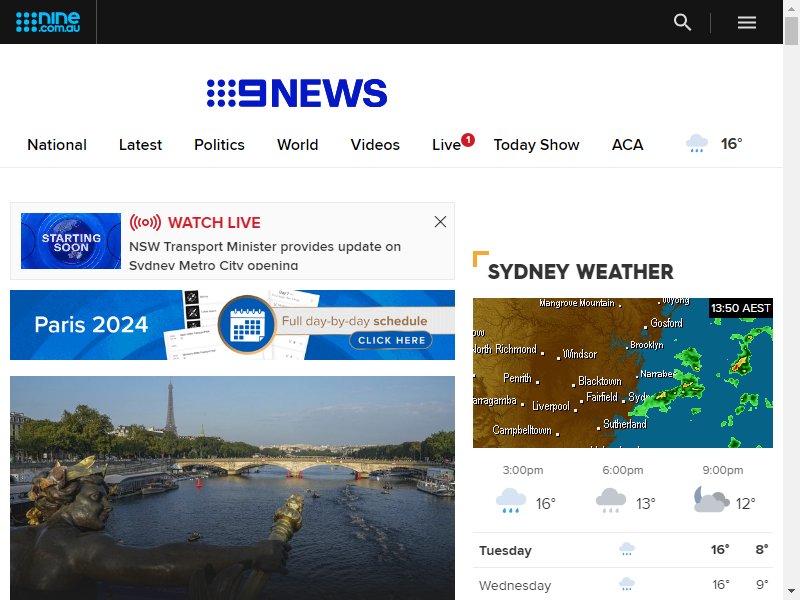Go to Today Show page

coord(536,145)
